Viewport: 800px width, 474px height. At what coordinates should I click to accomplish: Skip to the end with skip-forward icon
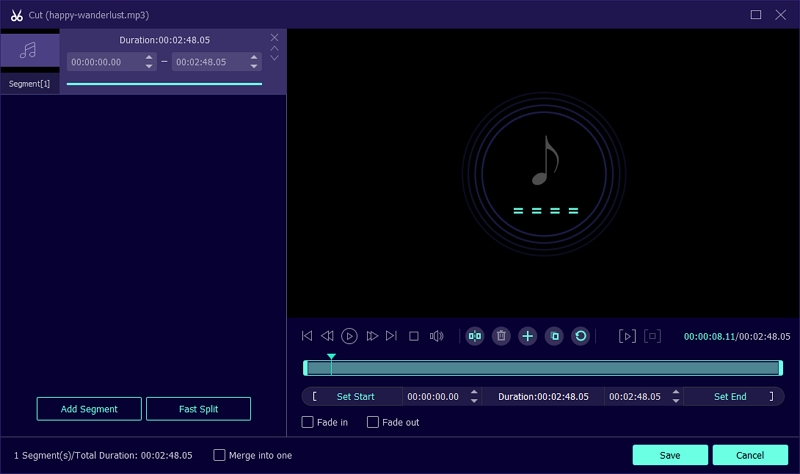pos(391,336)
